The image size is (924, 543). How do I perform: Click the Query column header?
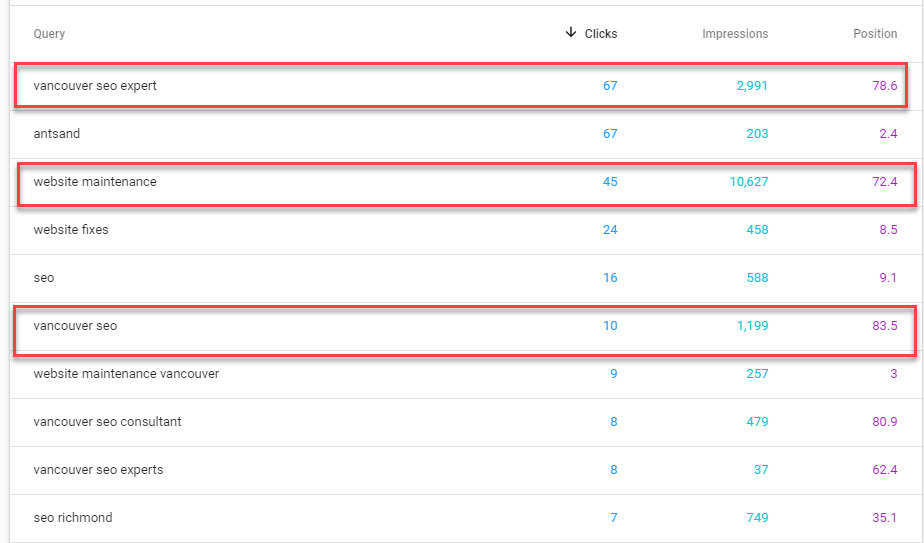pyautogui.click(x=49, y=34)
